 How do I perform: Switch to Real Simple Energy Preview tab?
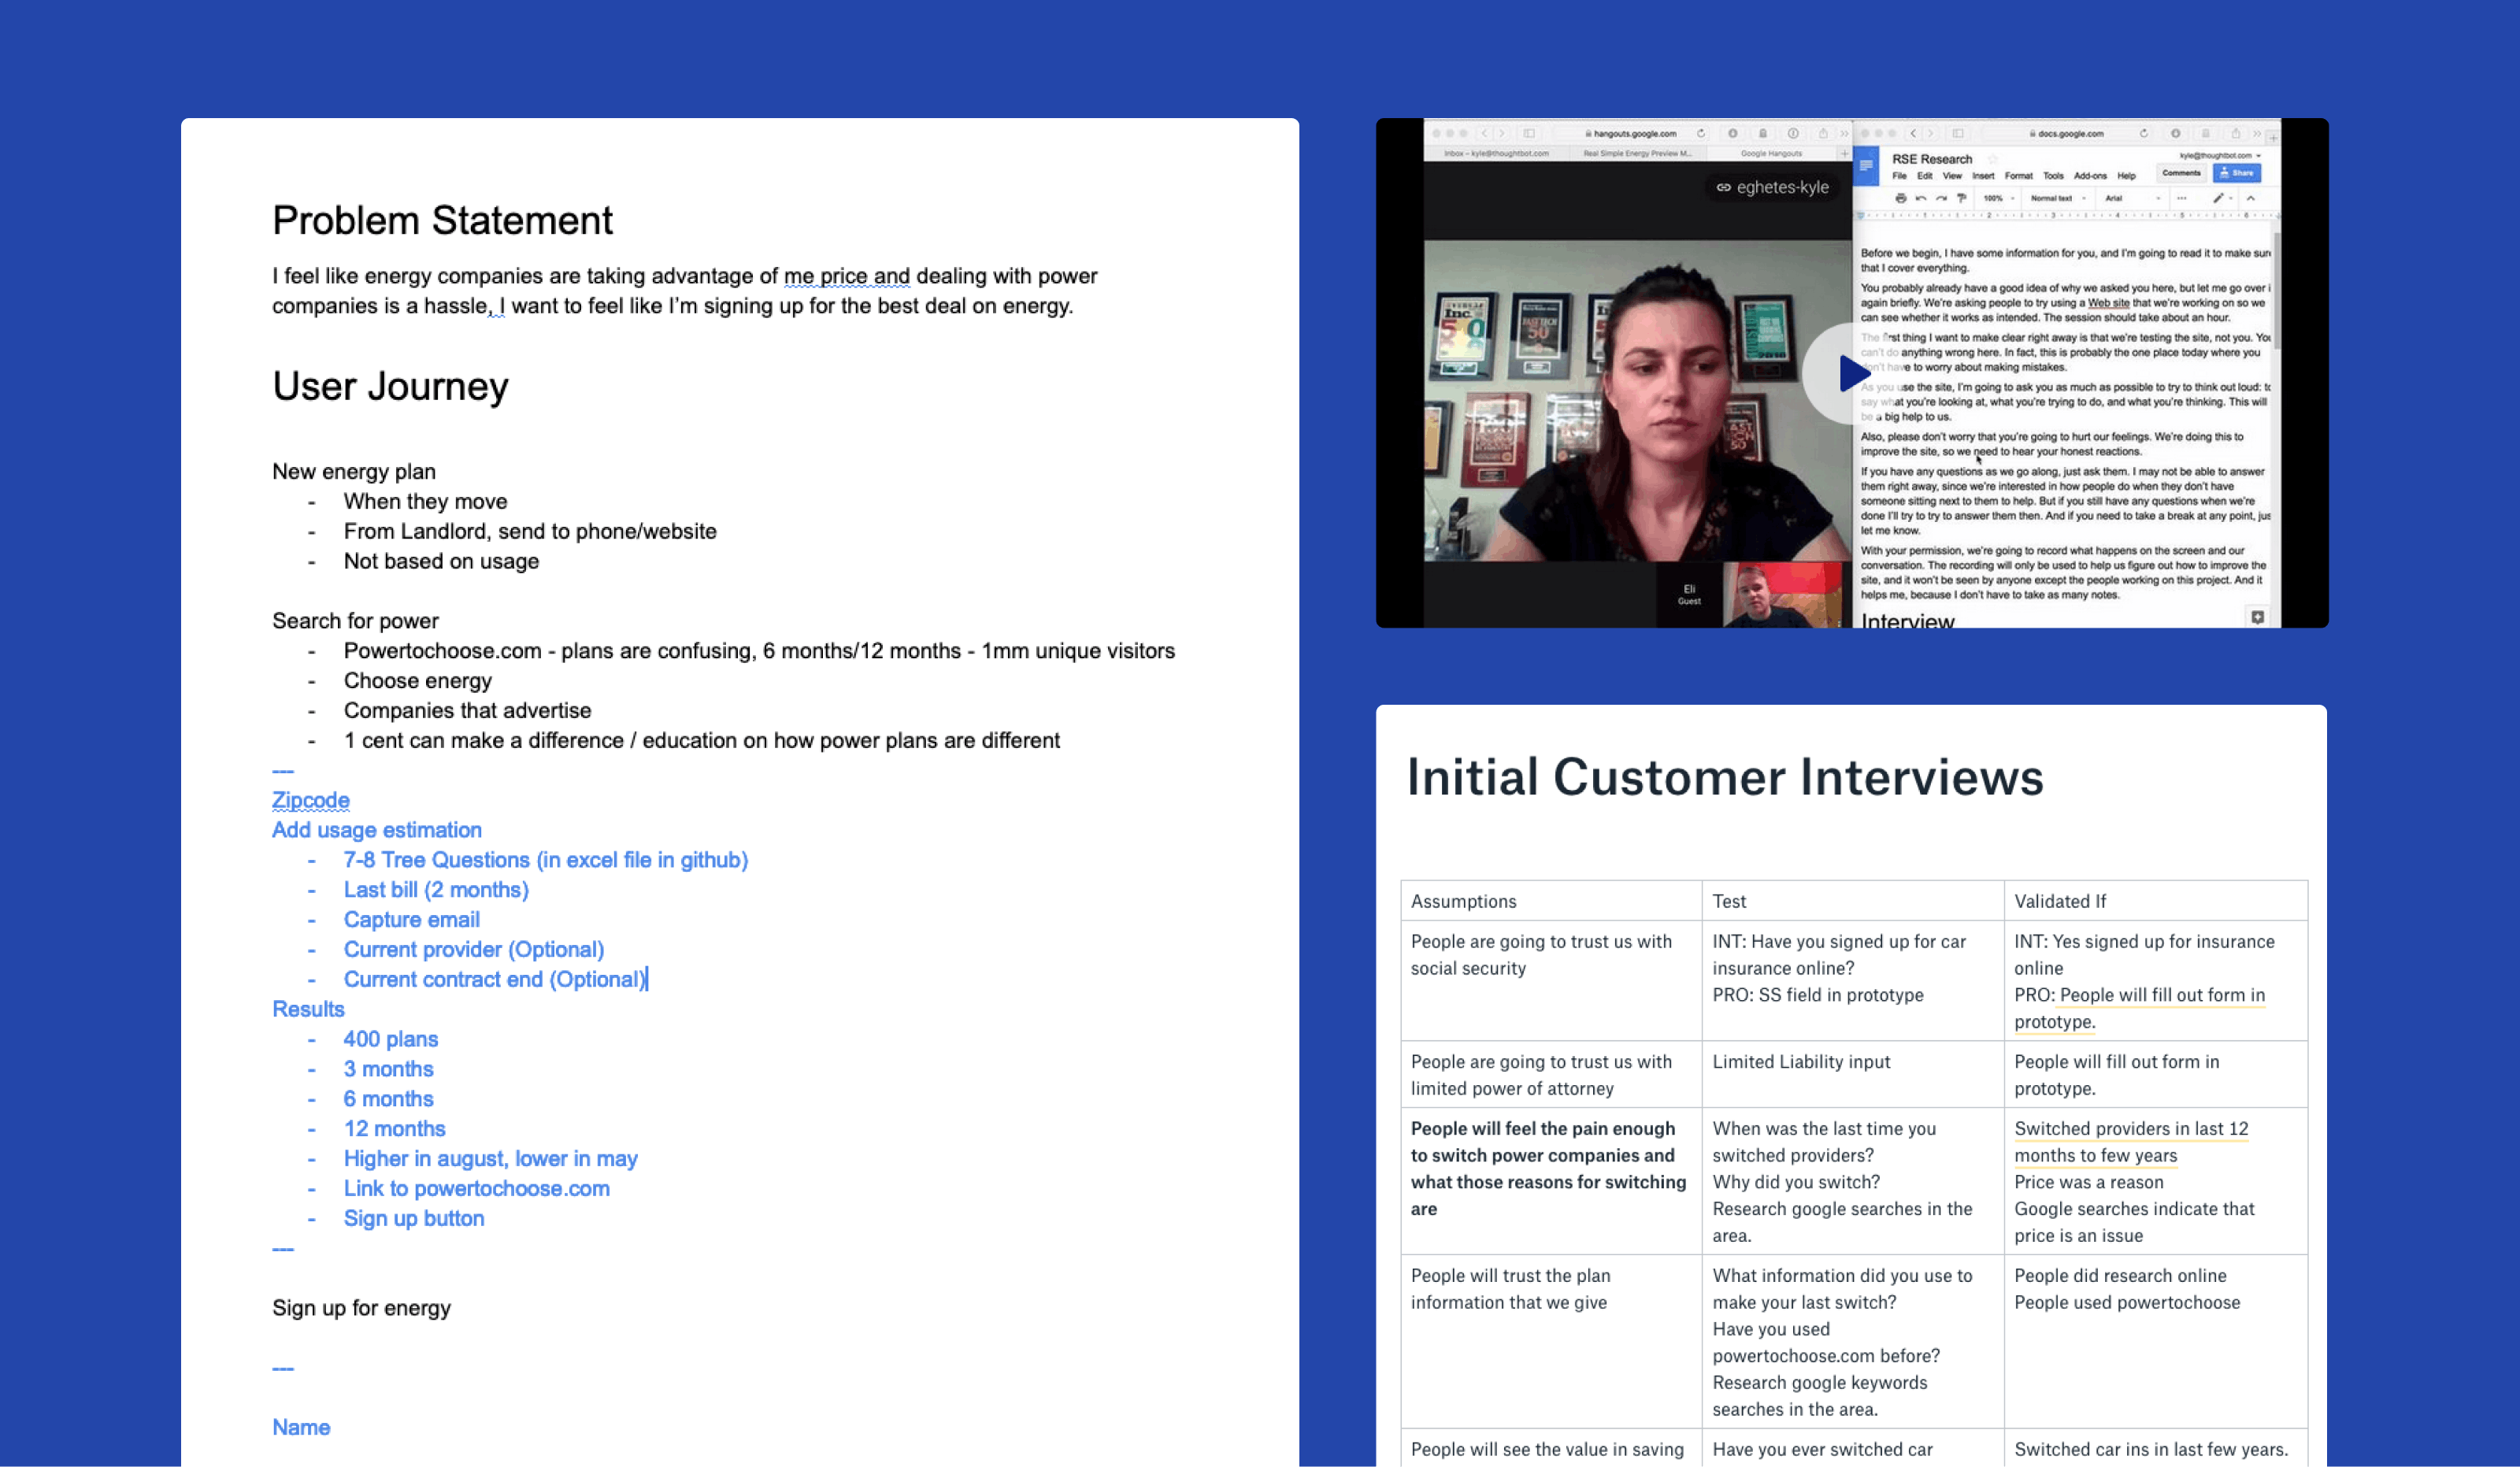coord(1639,154)
